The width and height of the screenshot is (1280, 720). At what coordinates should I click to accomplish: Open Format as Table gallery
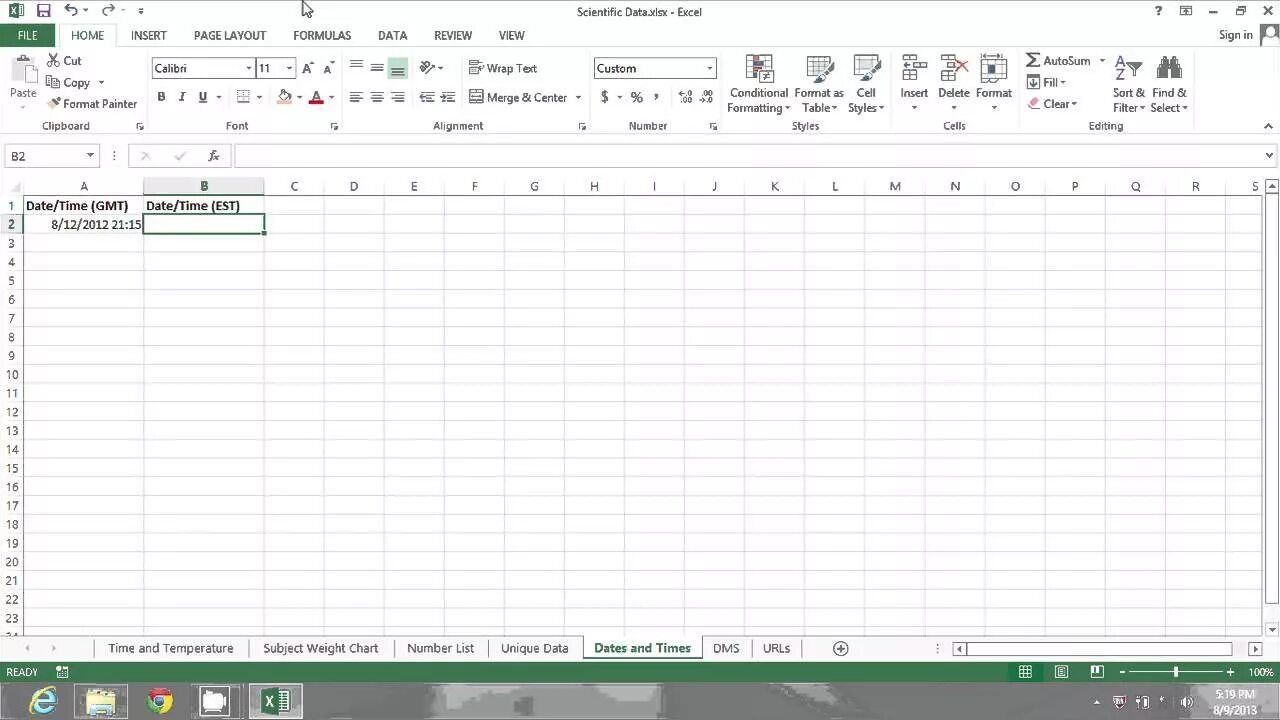tap(819, 84)
